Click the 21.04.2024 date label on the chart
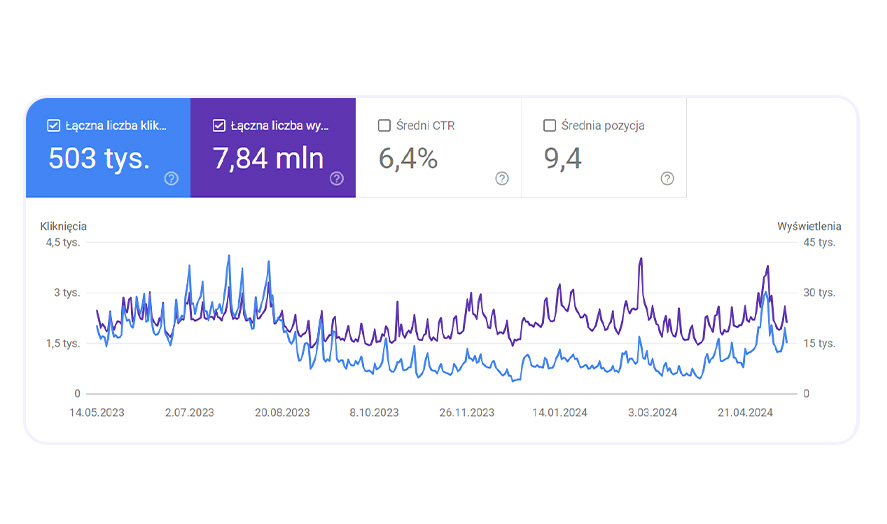Viewport: 887px width, 524px height. (747, 412)
